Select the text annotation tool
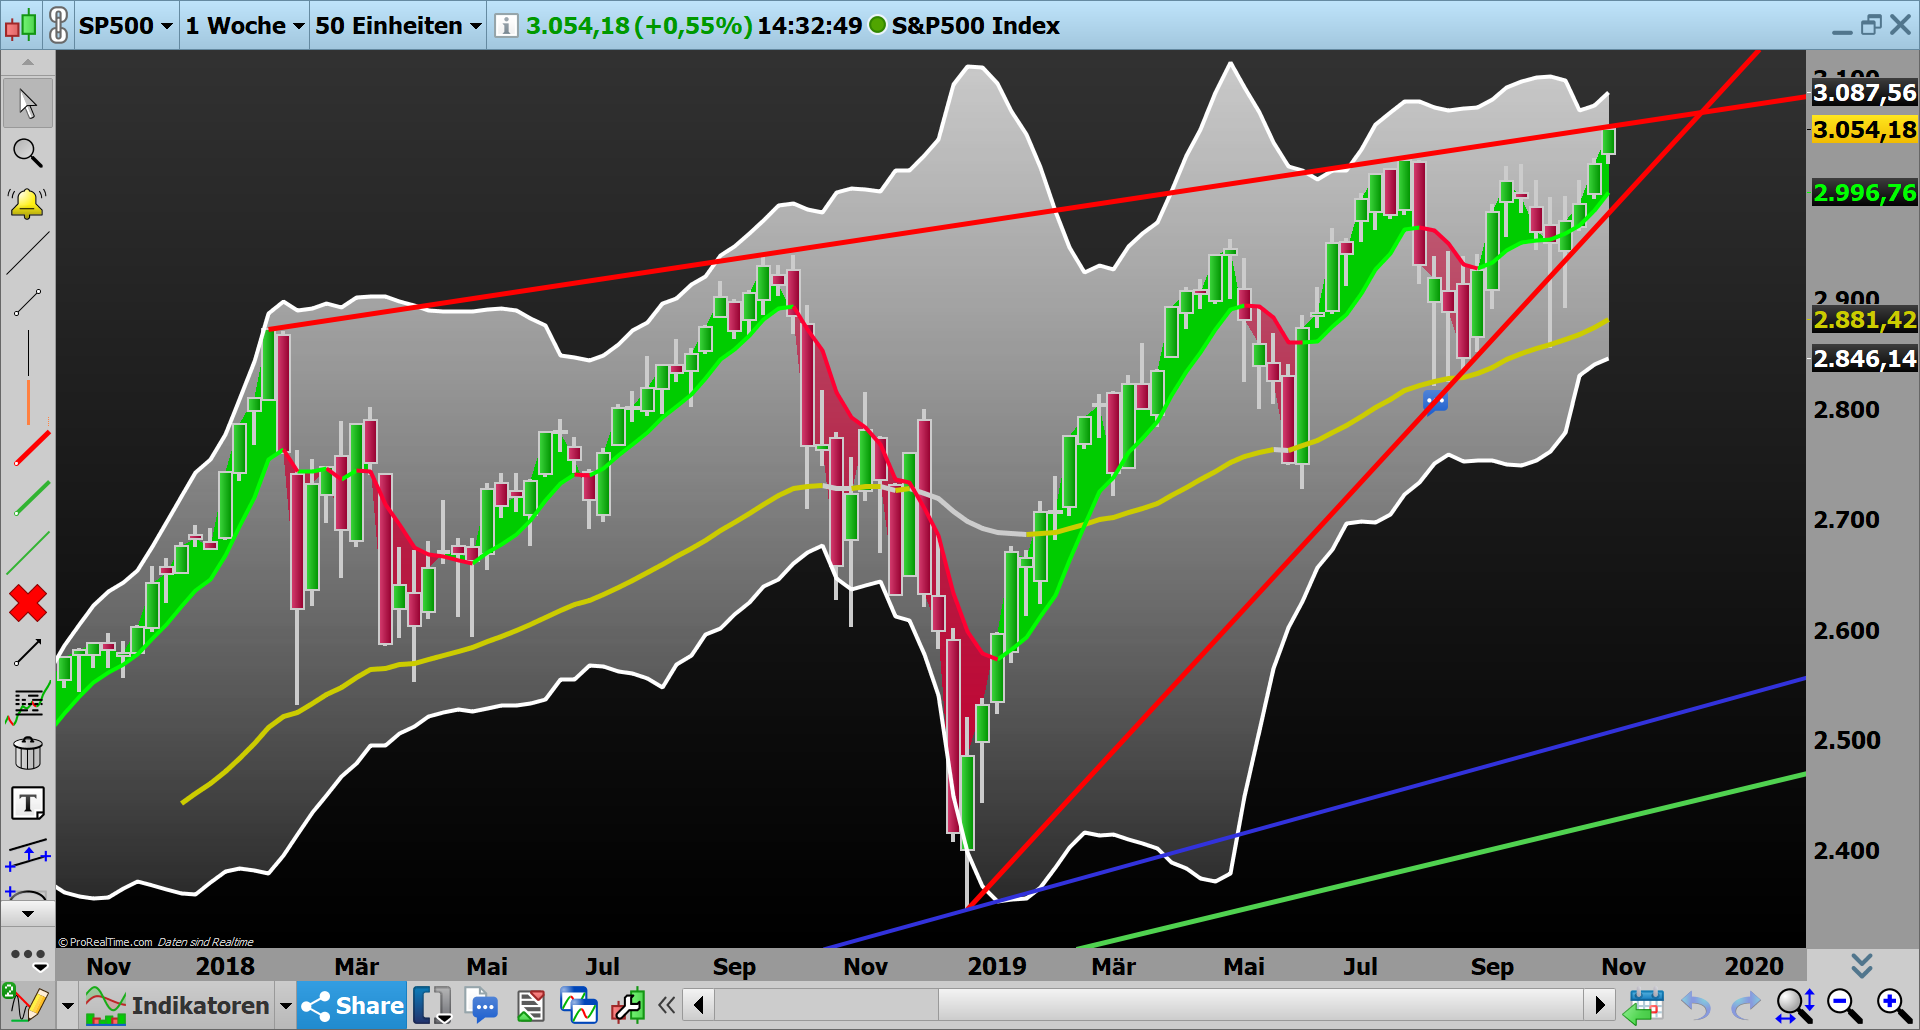This screenshot has height=1030, width=1920. tap(28, 803)
